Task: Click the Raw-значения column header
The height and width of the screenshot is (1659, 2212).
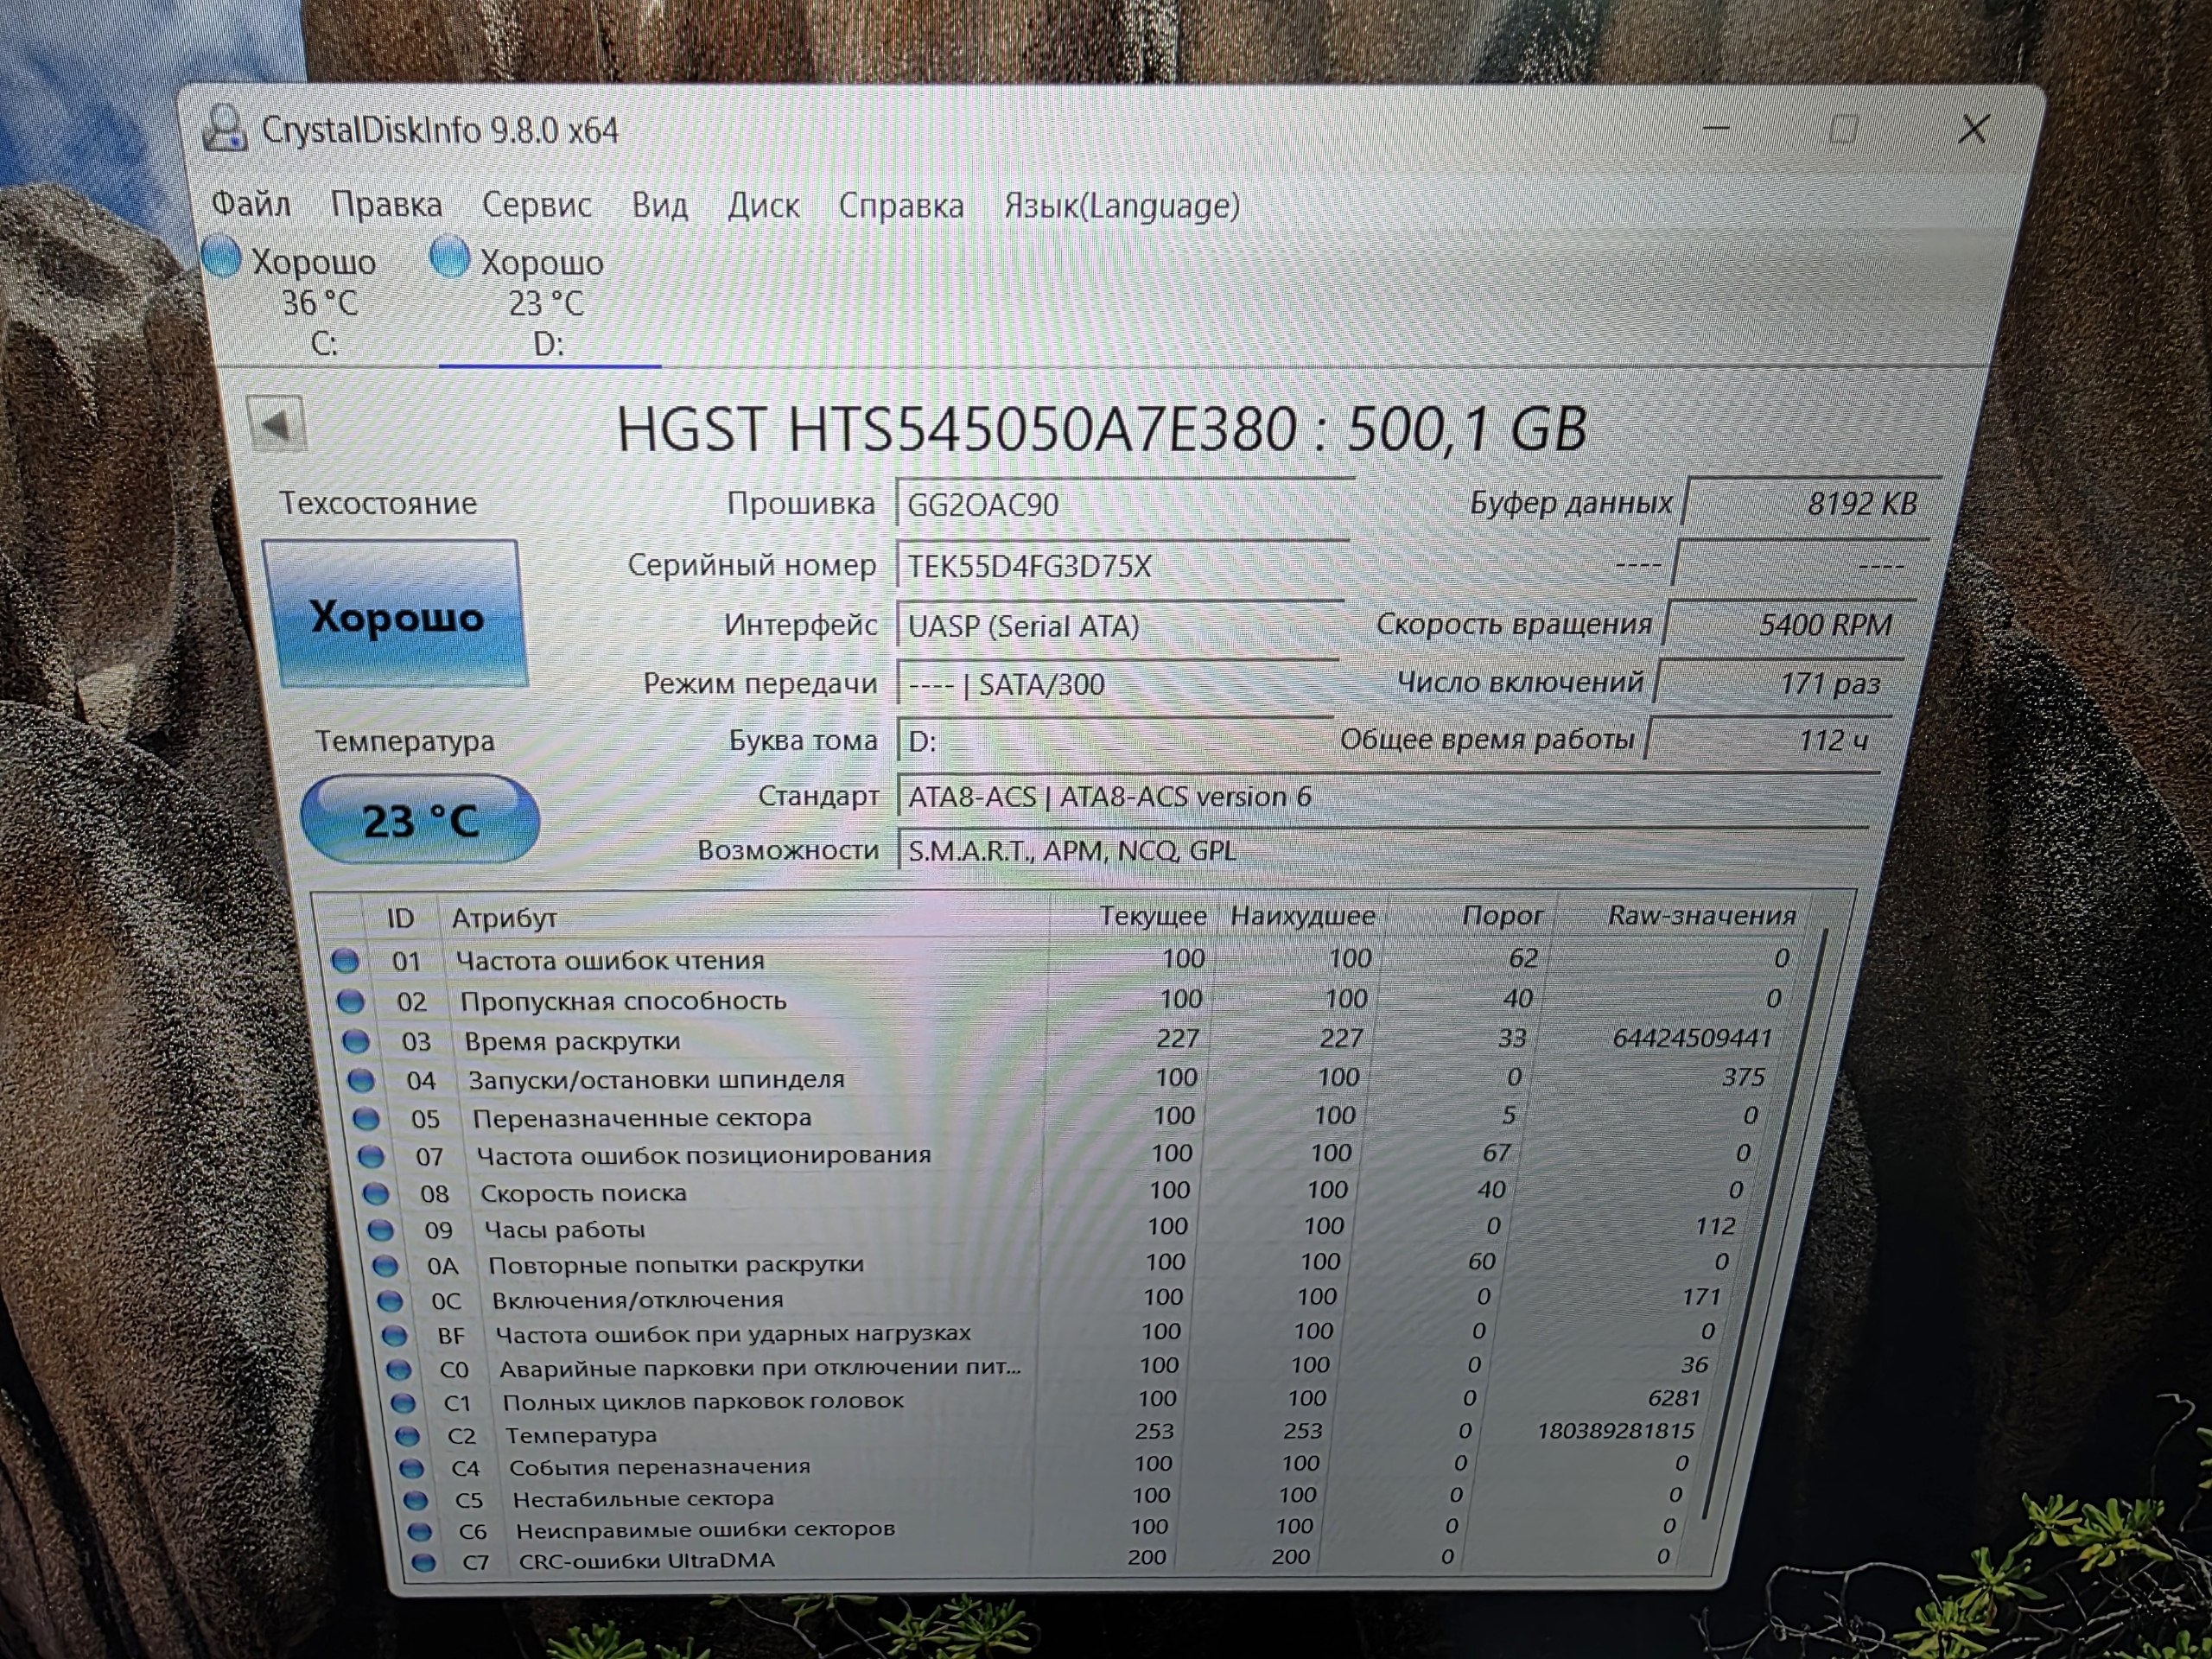Action: coord(1701,915)
